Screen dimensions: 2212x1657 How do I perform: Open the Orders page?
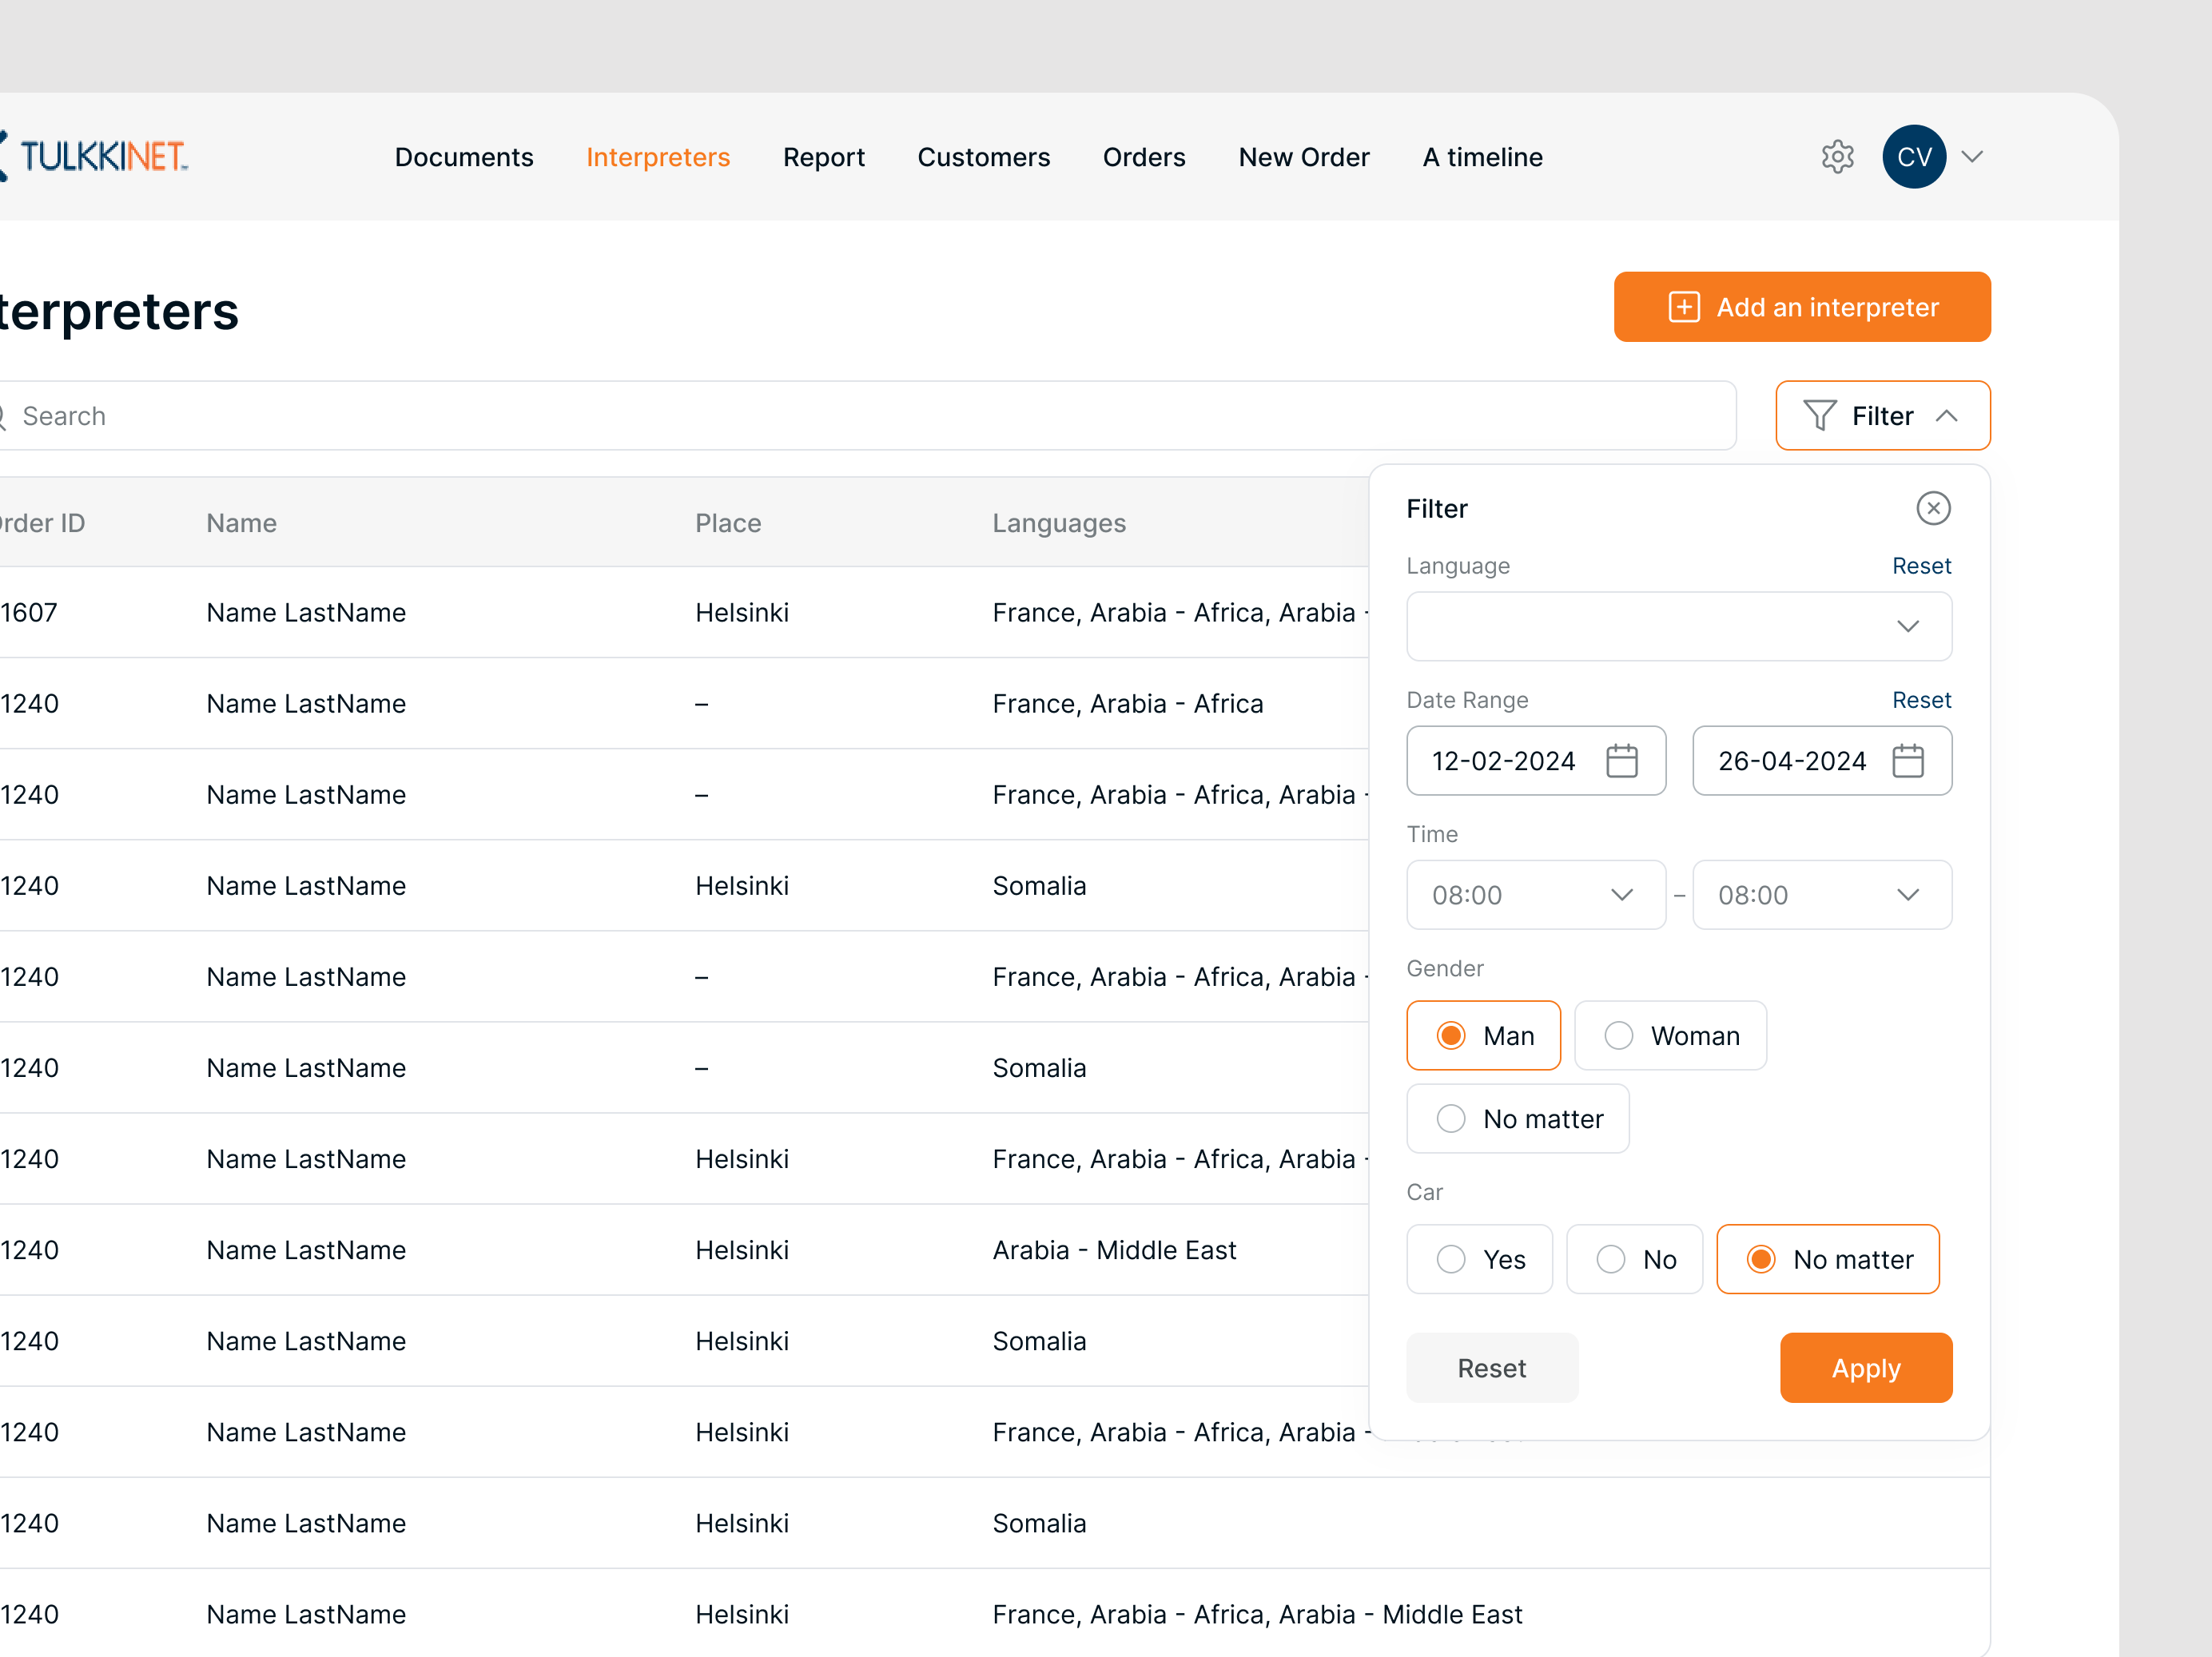(x=1144, y=157)
